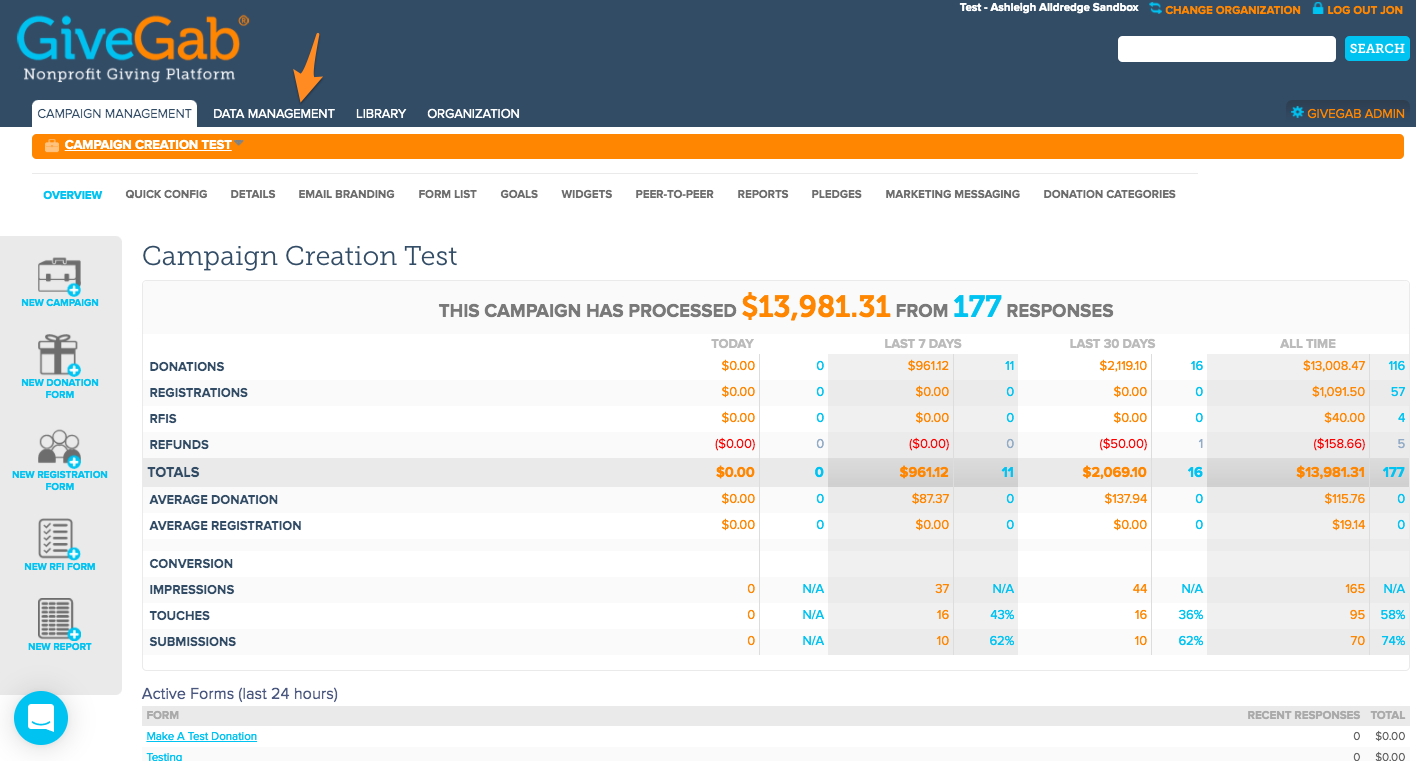The width and height of the screenshot is (1416, 761).
Task: Click the $13,981.31 processed total
Action: (x=816, y=307)
